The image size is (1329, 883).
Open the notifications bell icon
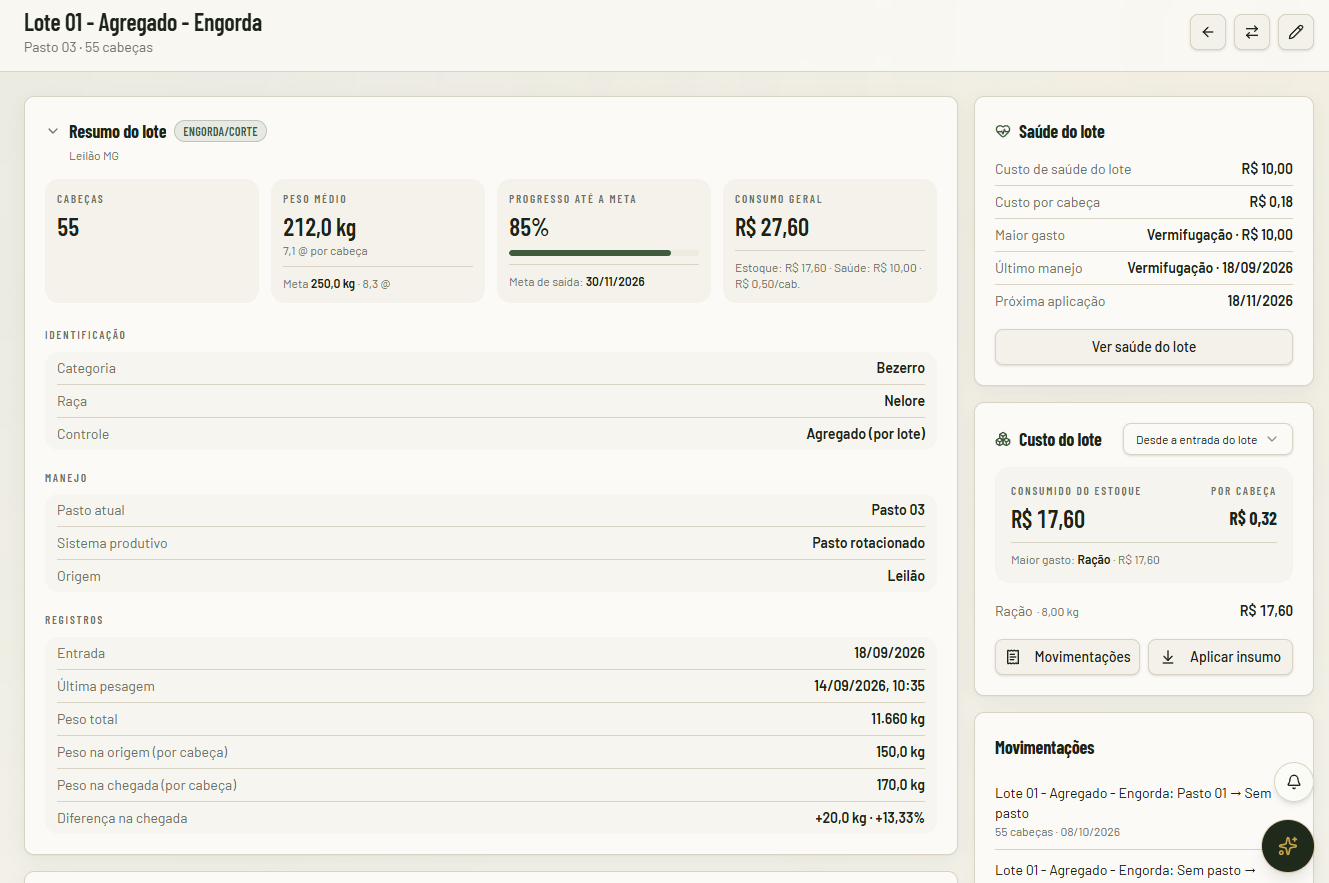(1294, 782)
